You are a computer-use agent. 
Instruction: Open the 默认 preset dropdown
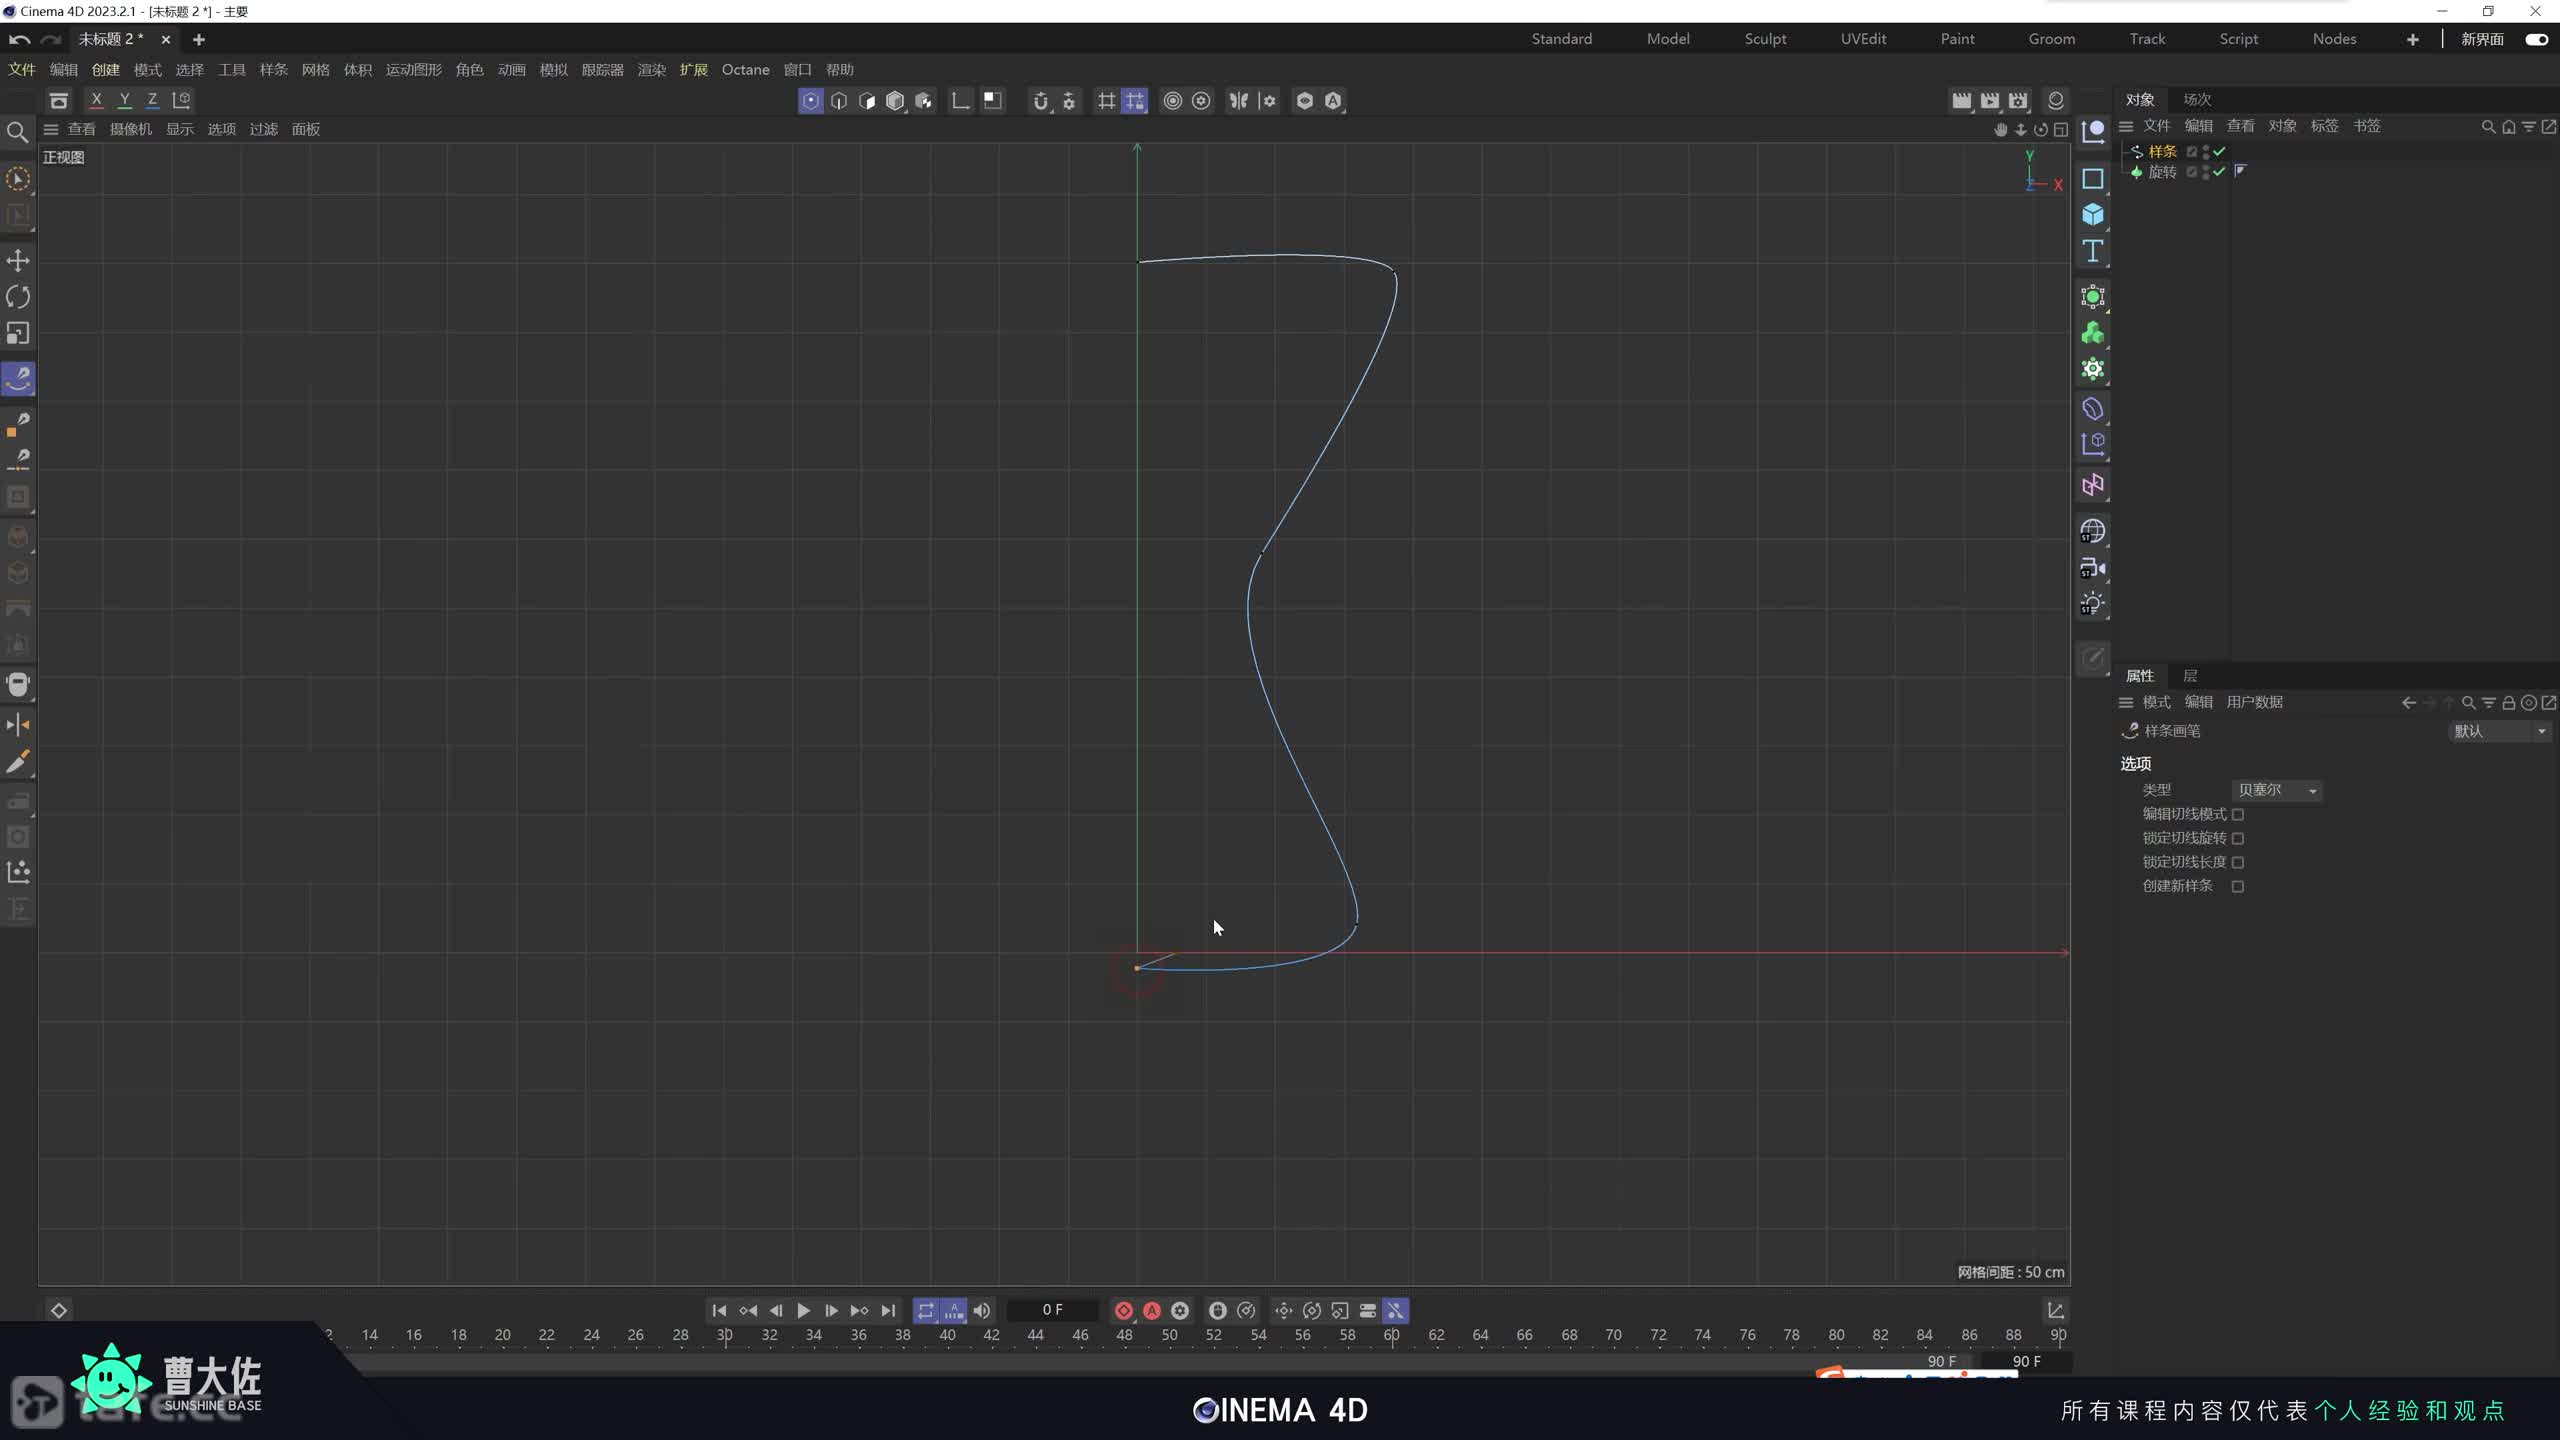(x=2498, y=731)
